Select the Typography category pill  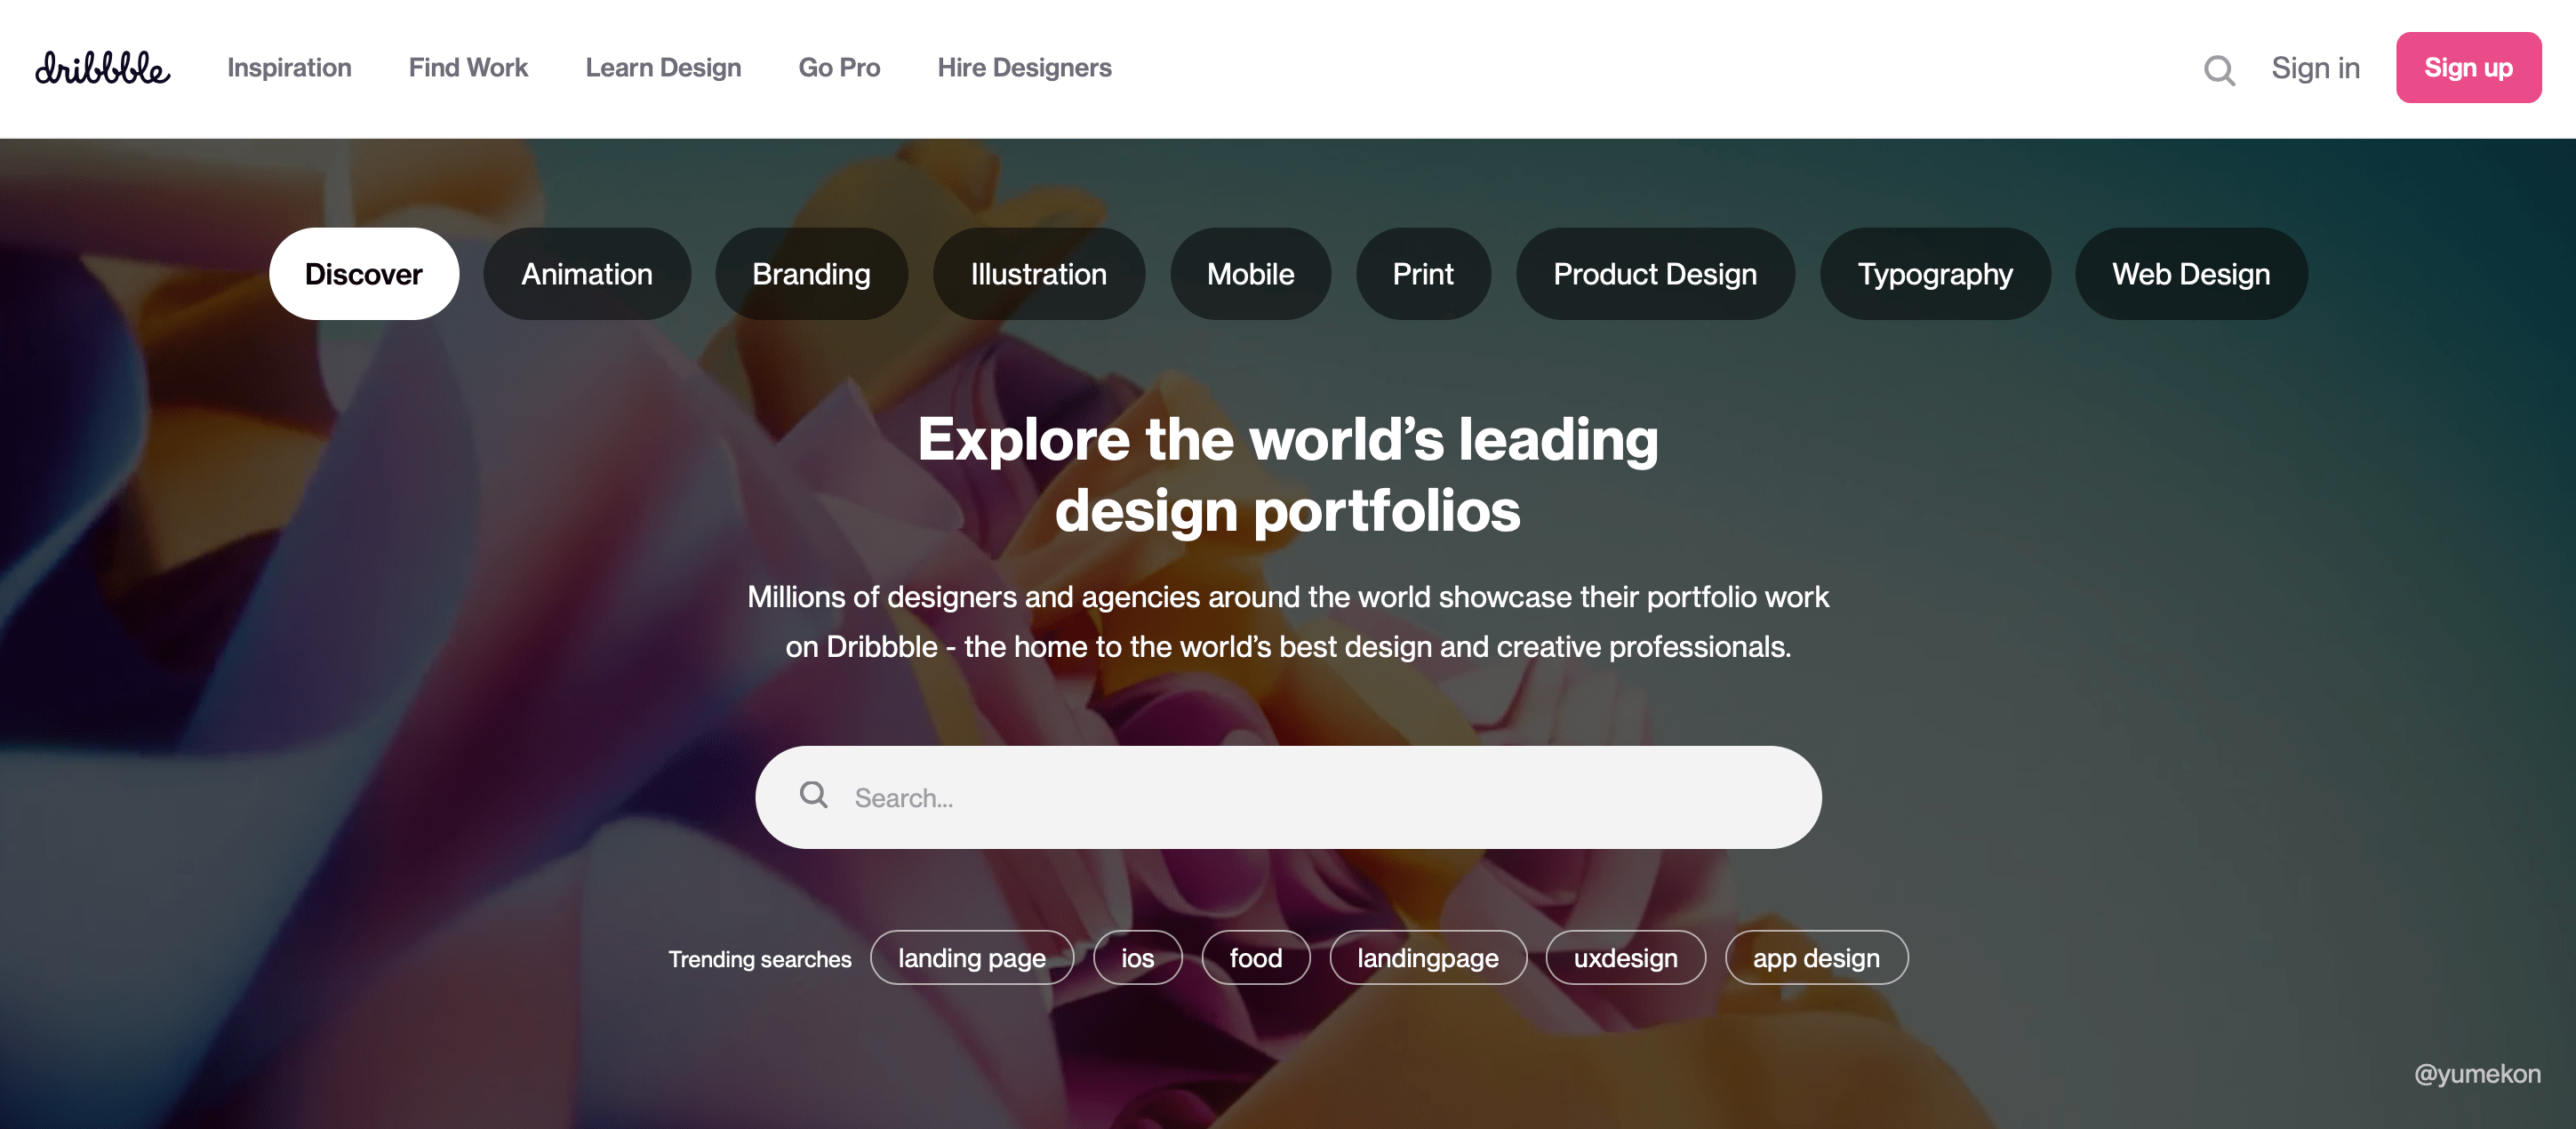tap(1933, 273)
